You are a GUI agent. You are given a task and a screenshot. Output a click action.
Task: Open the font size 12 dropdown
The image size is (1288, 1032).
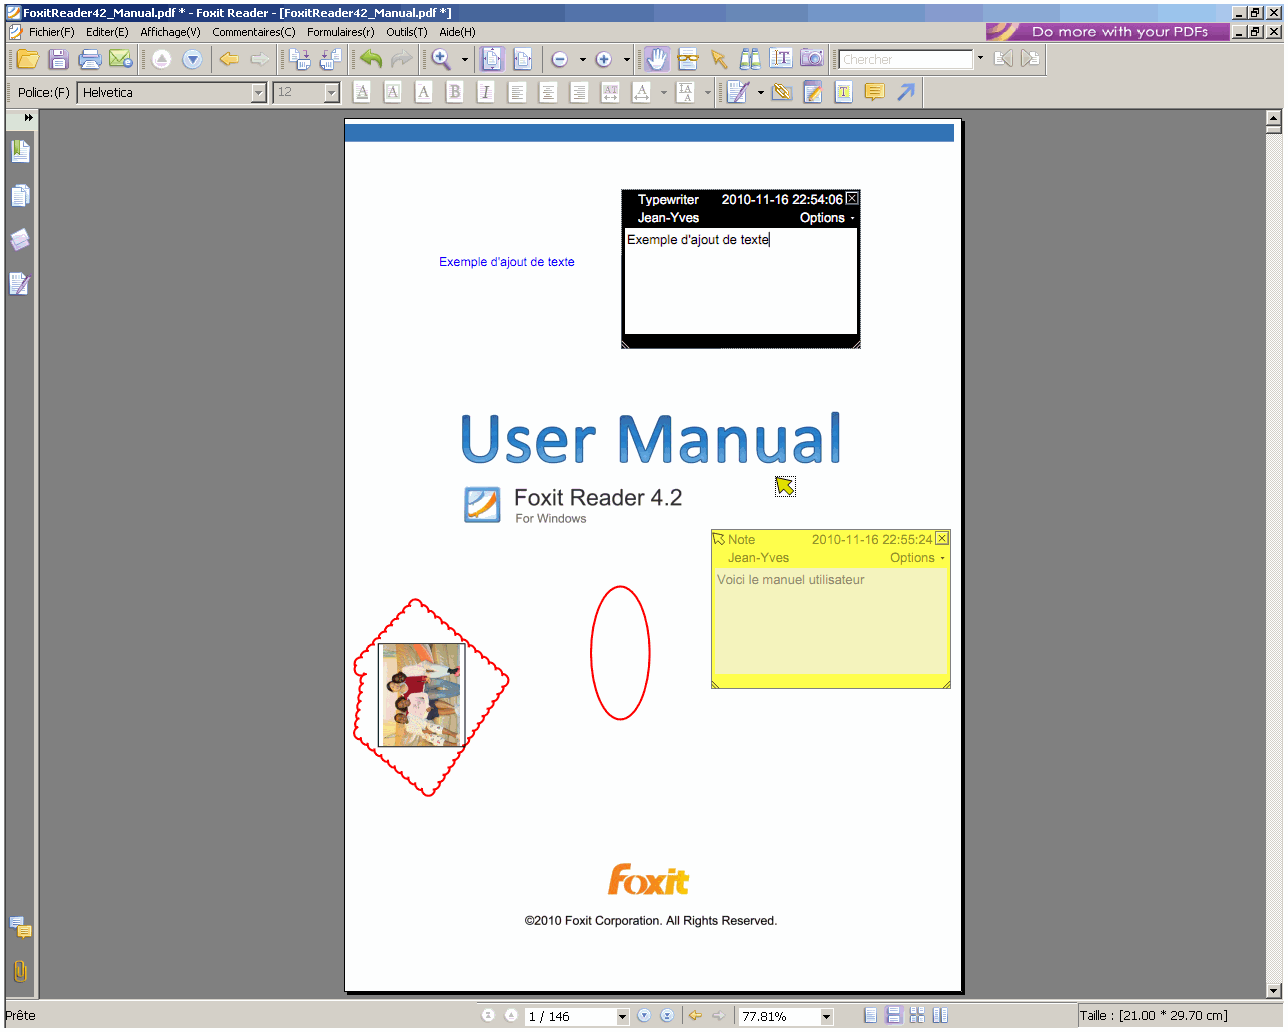(x=332, y=93)
